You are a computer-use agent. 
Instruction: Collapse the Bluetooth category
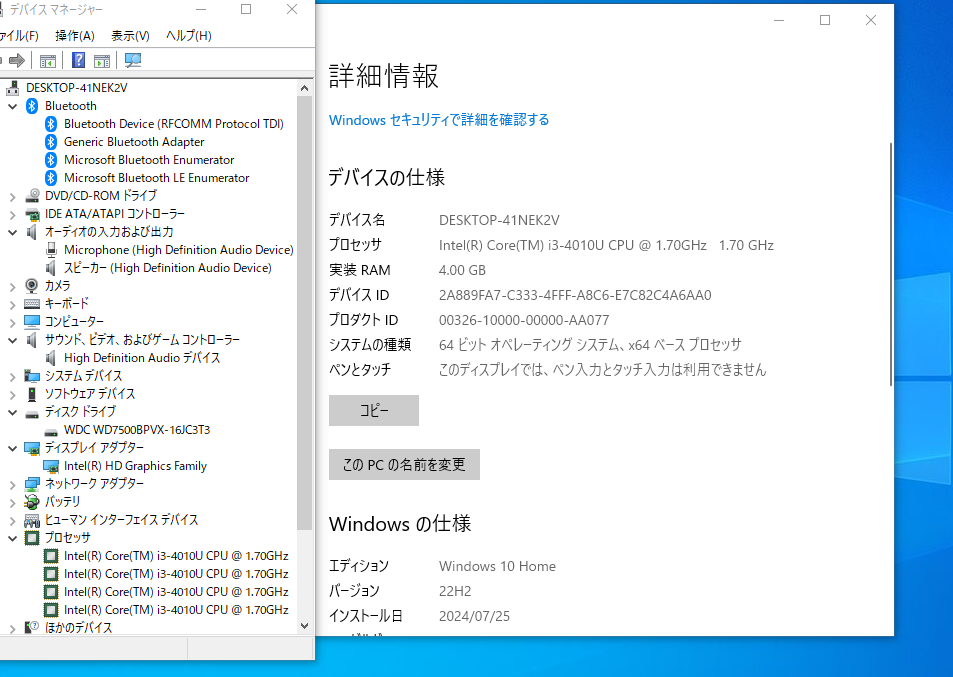click(12, 106)
